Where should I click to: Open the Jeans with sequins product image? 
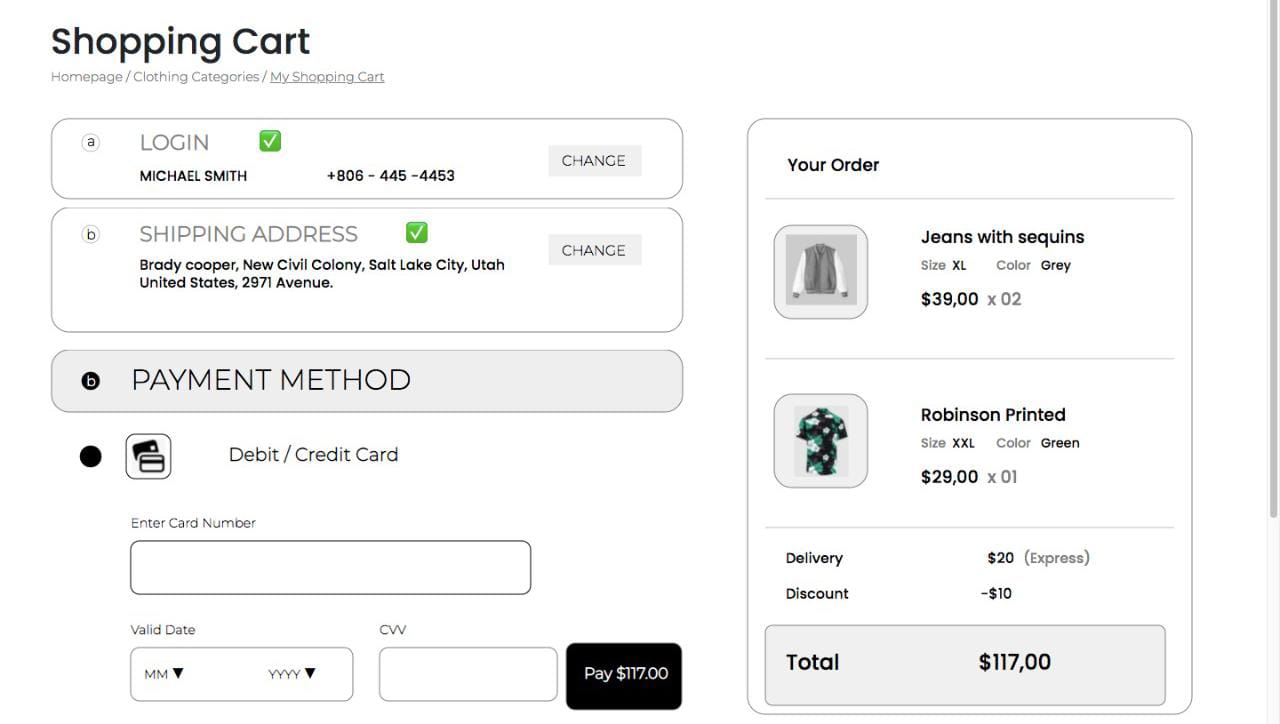tap(820, 271)
